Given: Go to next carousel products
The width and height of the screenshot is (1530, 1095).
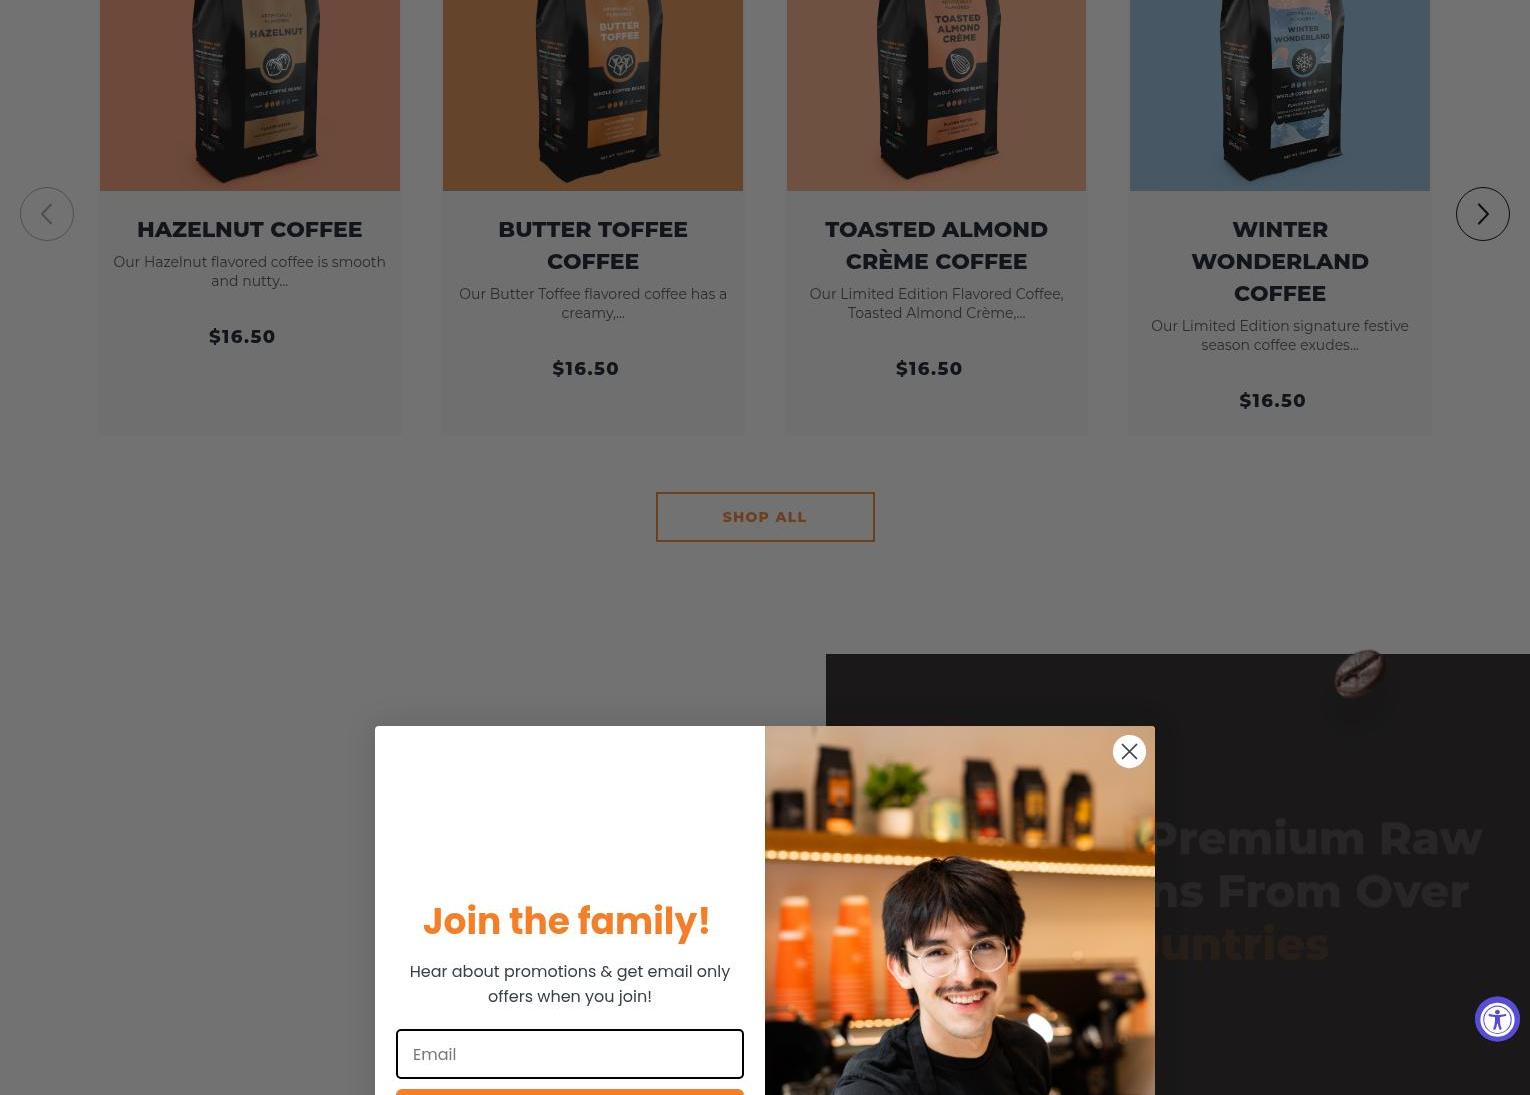Looking at the screenshot, I should tap(1482, 214).
